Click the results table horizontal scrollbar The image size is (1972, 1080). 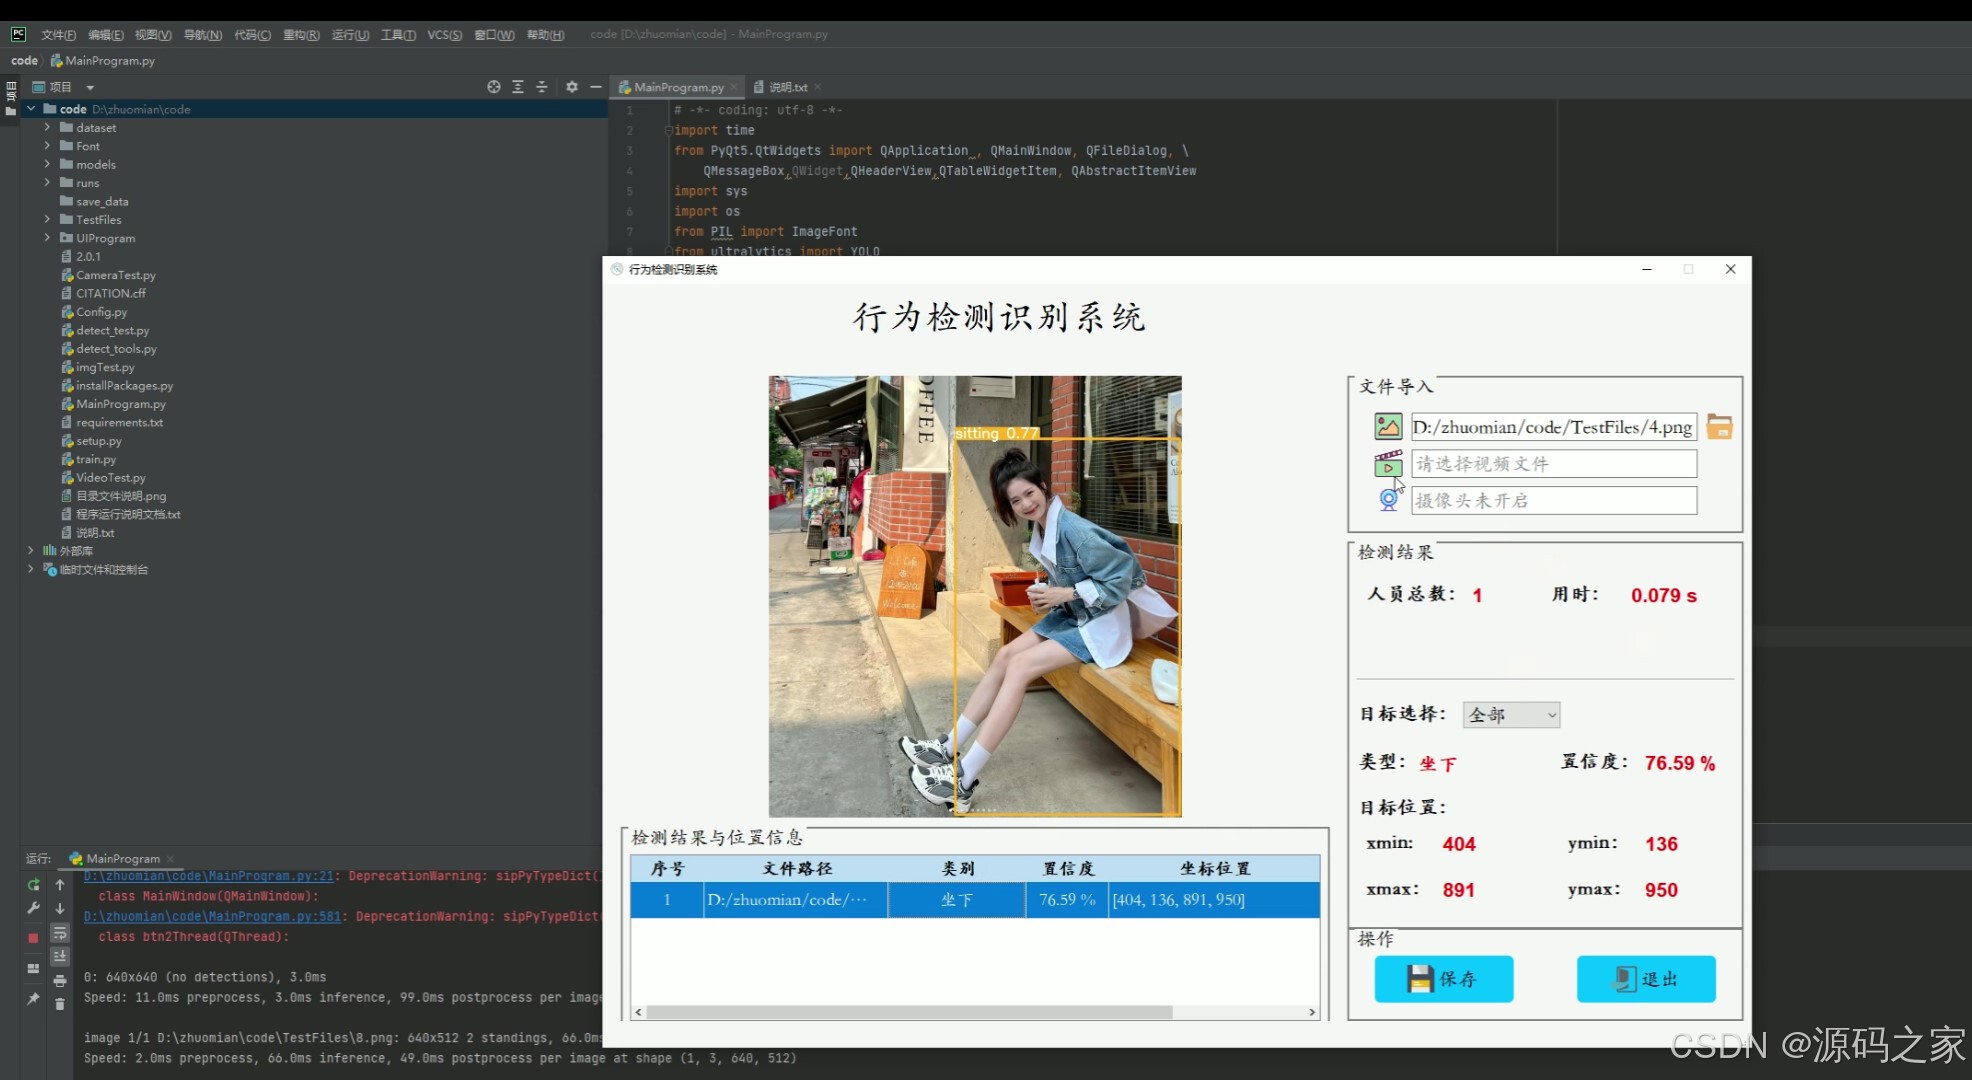910,1012
